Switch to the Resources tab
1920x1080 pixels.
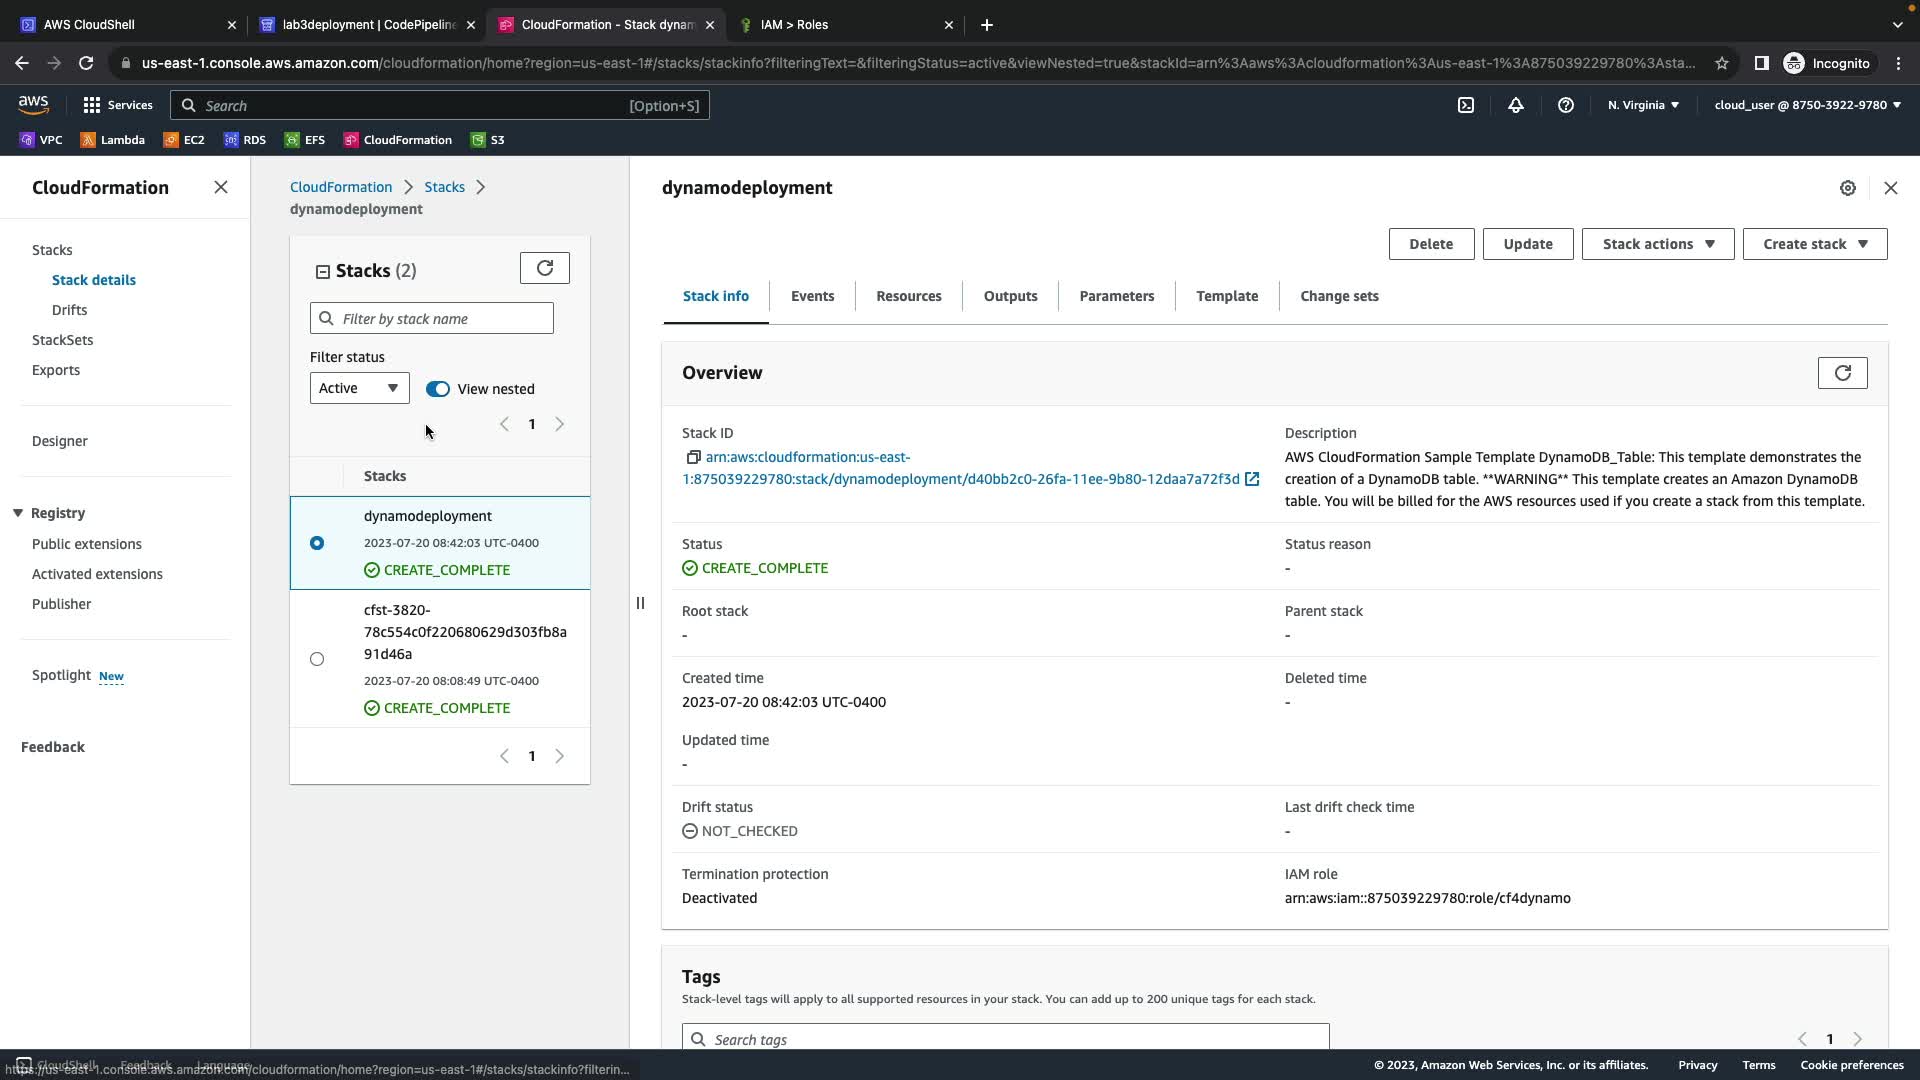coord(908,296)
